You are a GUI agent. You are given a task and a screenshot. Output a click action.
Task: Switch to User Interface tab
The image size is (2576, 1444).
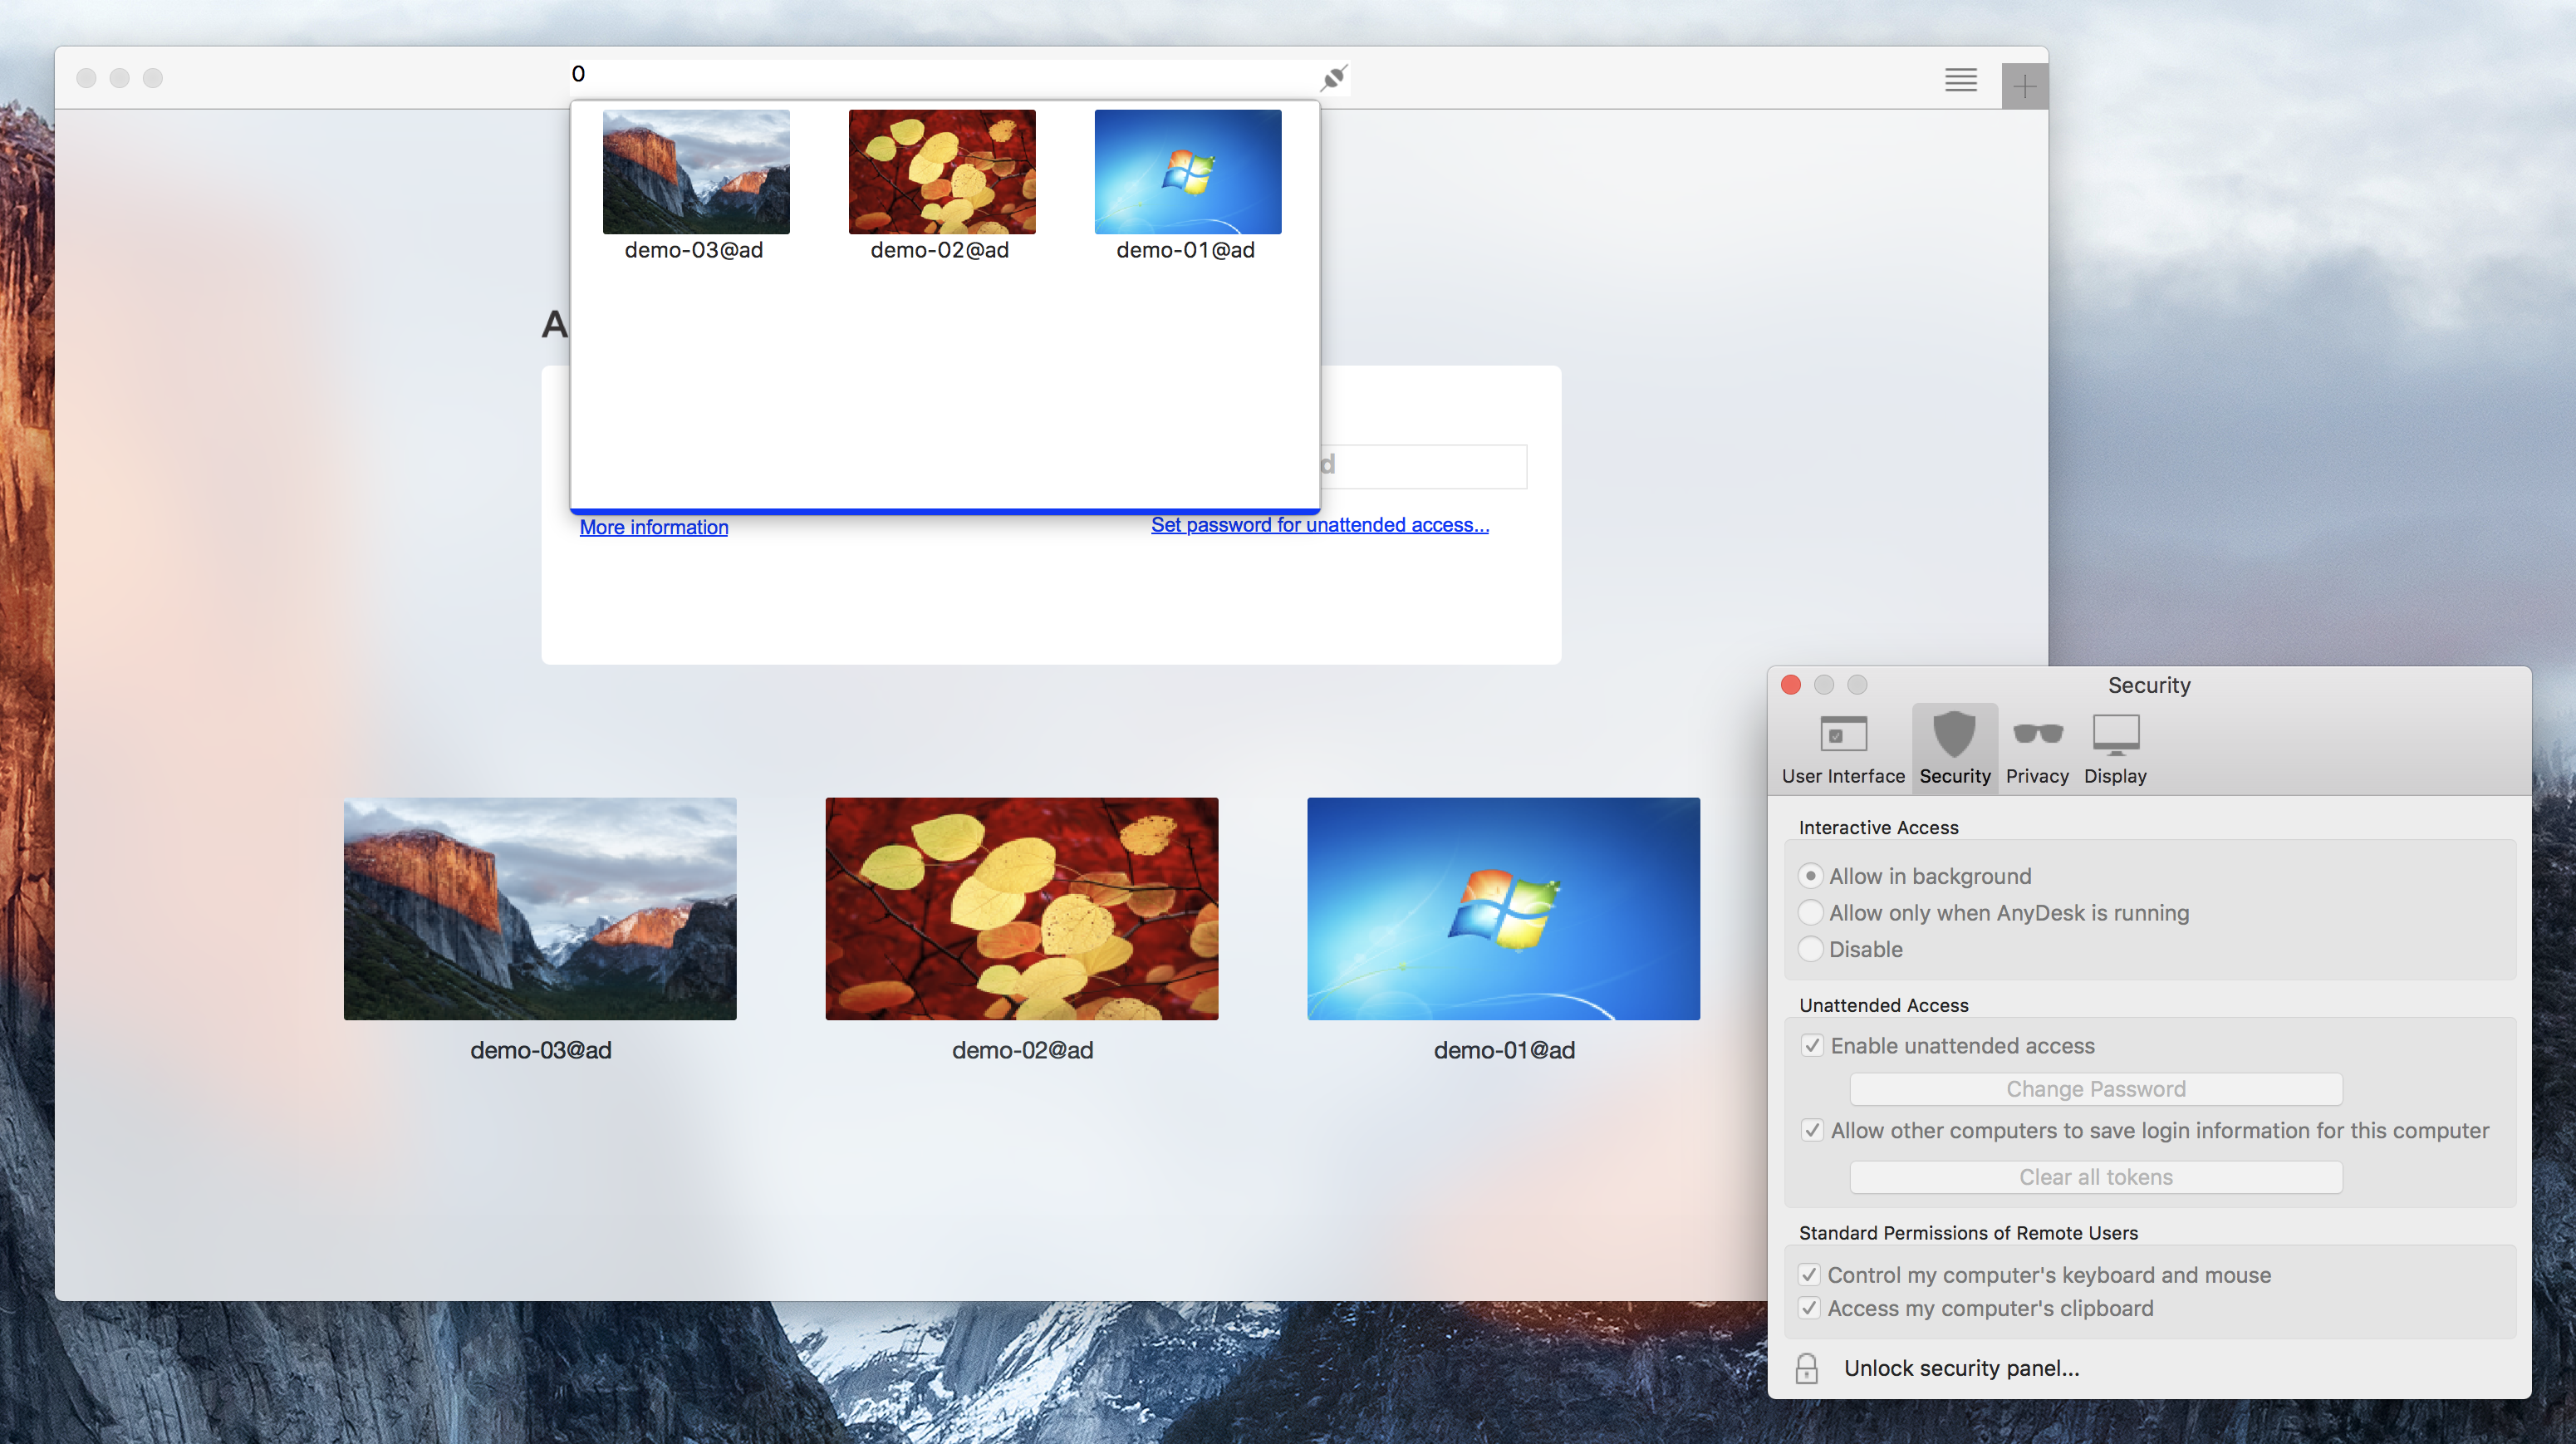point(1843,745)
